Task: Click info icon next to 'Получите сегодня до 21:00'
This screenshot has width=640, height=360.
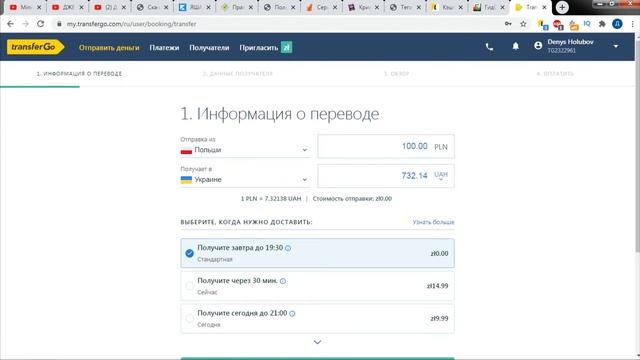Action: [x=292, y=313]
